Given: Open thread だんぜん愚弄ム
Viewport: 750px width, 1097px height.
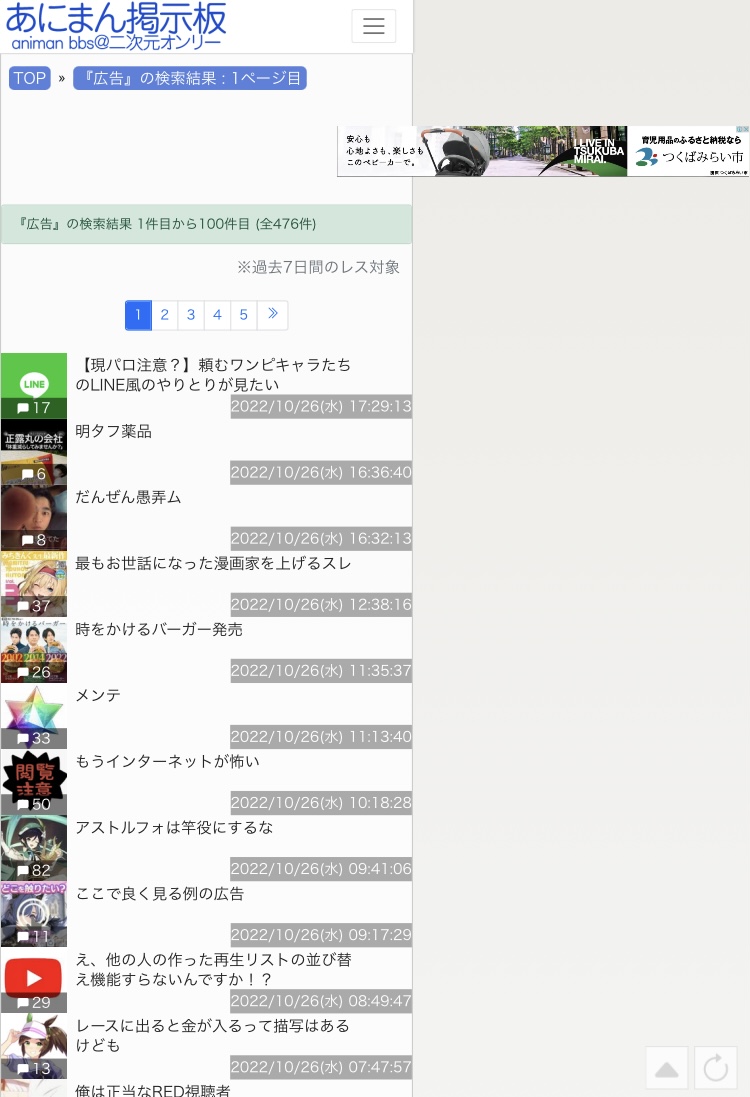Looking at the screenshot, I should (128, 497).
